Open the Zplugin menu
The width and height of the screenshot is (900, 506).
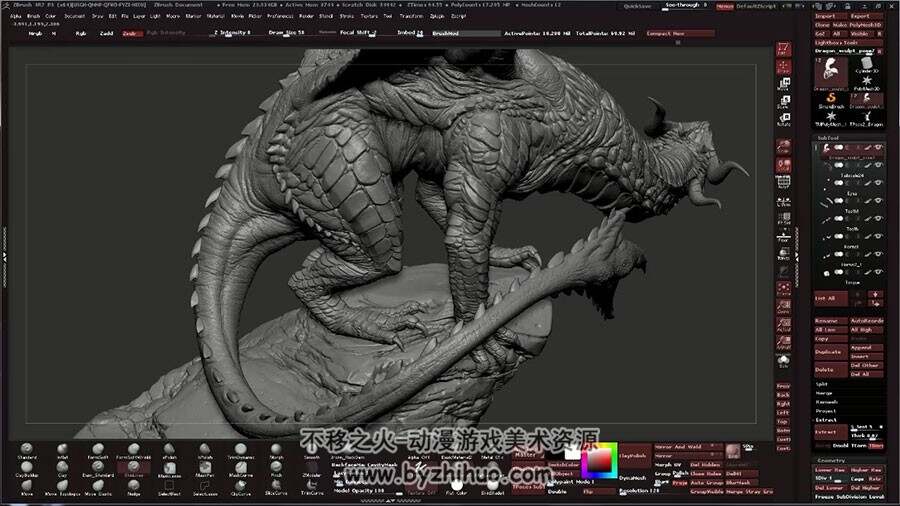[436, 16]
